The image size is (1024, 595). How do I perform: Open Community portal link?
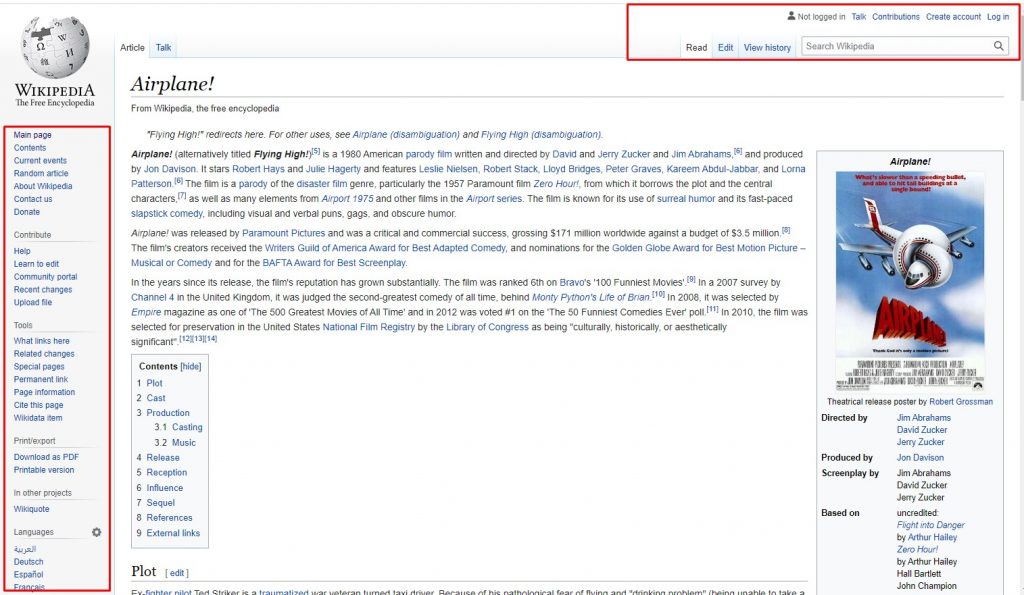(x=45, y=277)
